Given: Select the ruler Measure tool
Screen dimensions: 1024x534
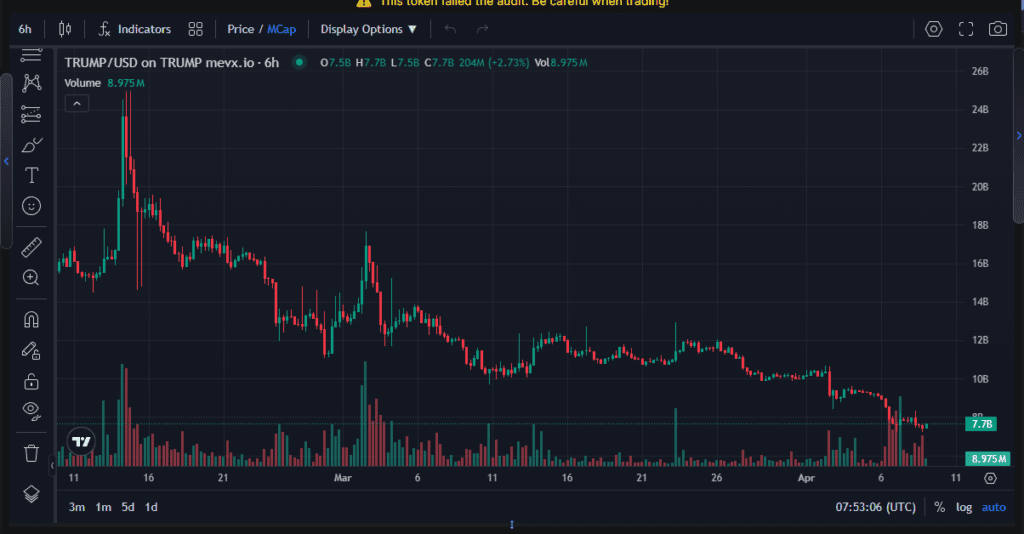Looking at the screenshot, I should pyautogui.click(x=31, y=247).
